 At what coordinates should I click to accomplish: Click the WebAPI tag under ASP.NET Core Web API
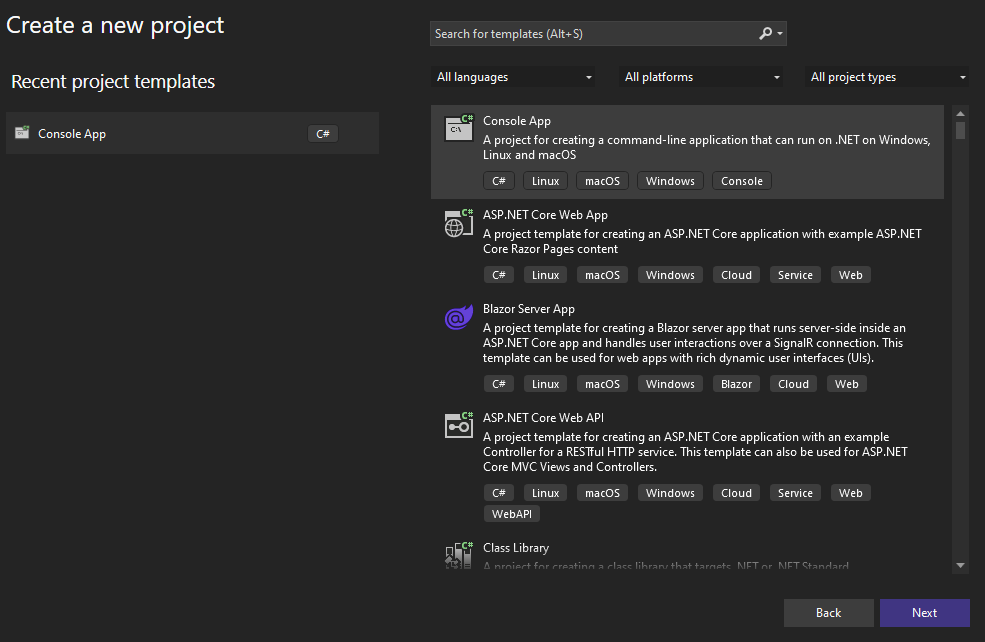click(511, 513)
